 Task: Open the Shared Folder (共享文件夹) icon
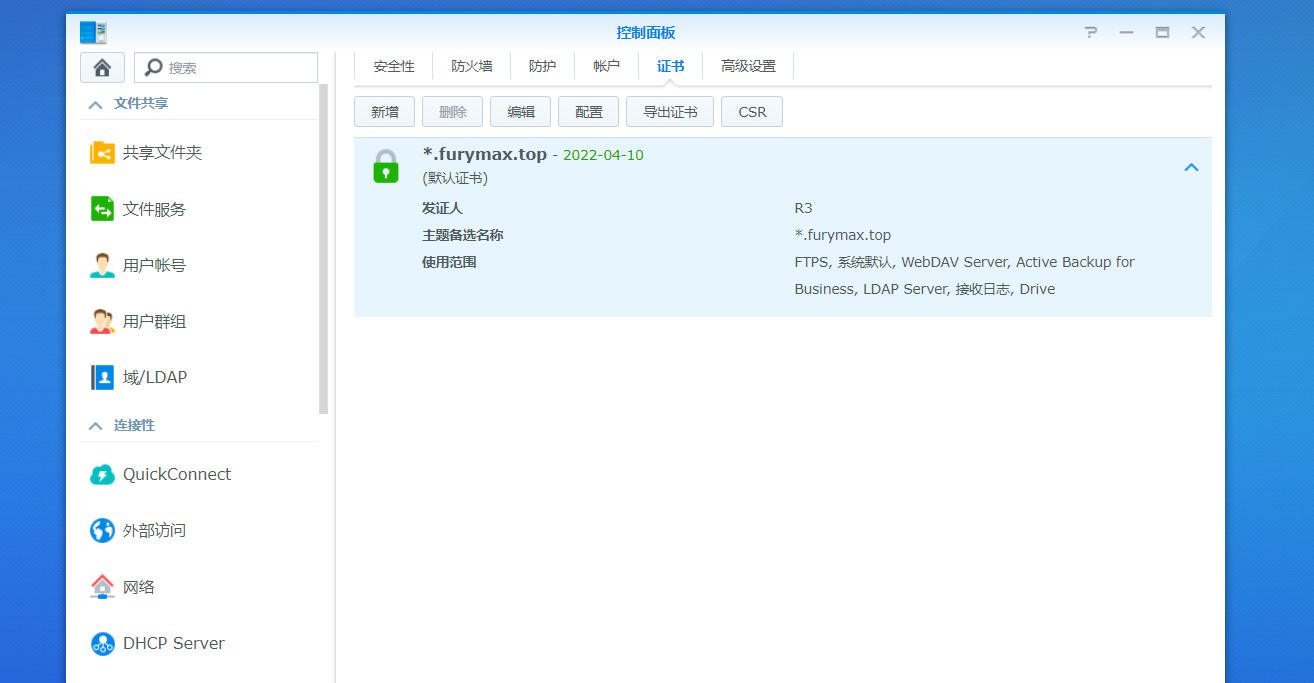point(102,153)
